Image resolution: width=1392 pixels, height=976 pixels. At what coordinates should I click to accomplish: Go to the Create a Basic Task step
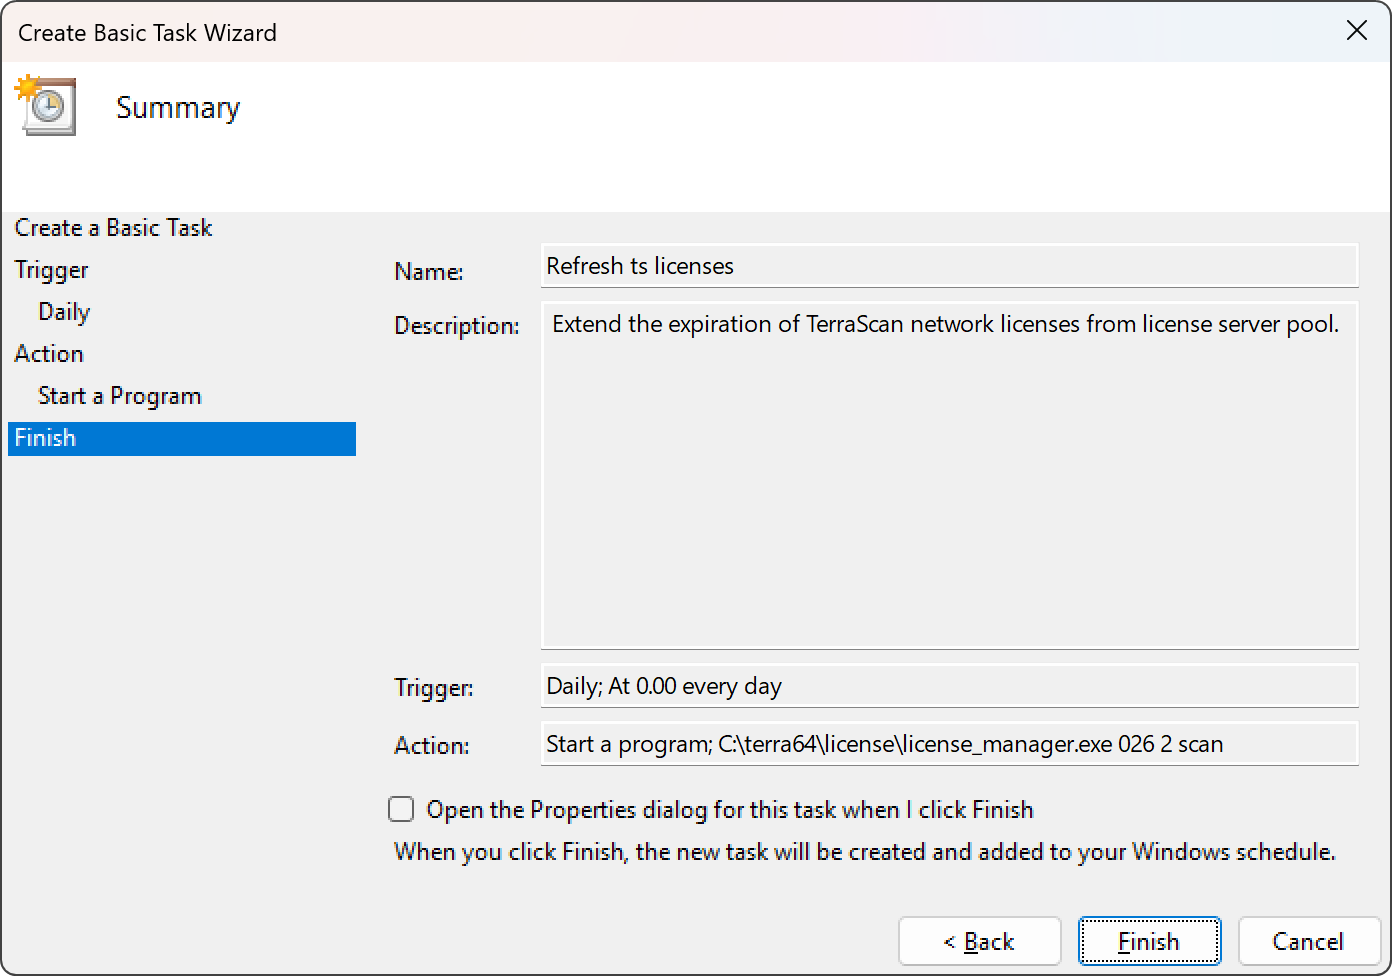click(x=113, y=228)
